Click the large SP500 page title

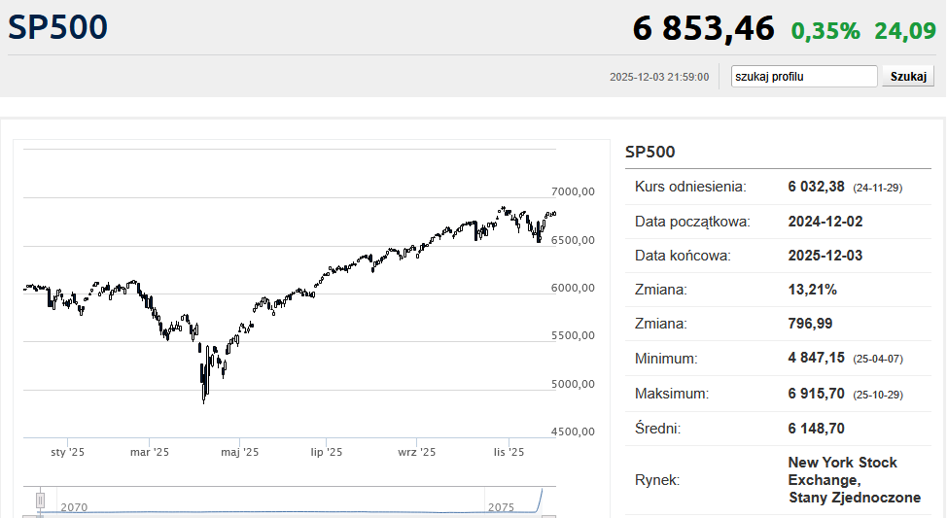[57, 27]
